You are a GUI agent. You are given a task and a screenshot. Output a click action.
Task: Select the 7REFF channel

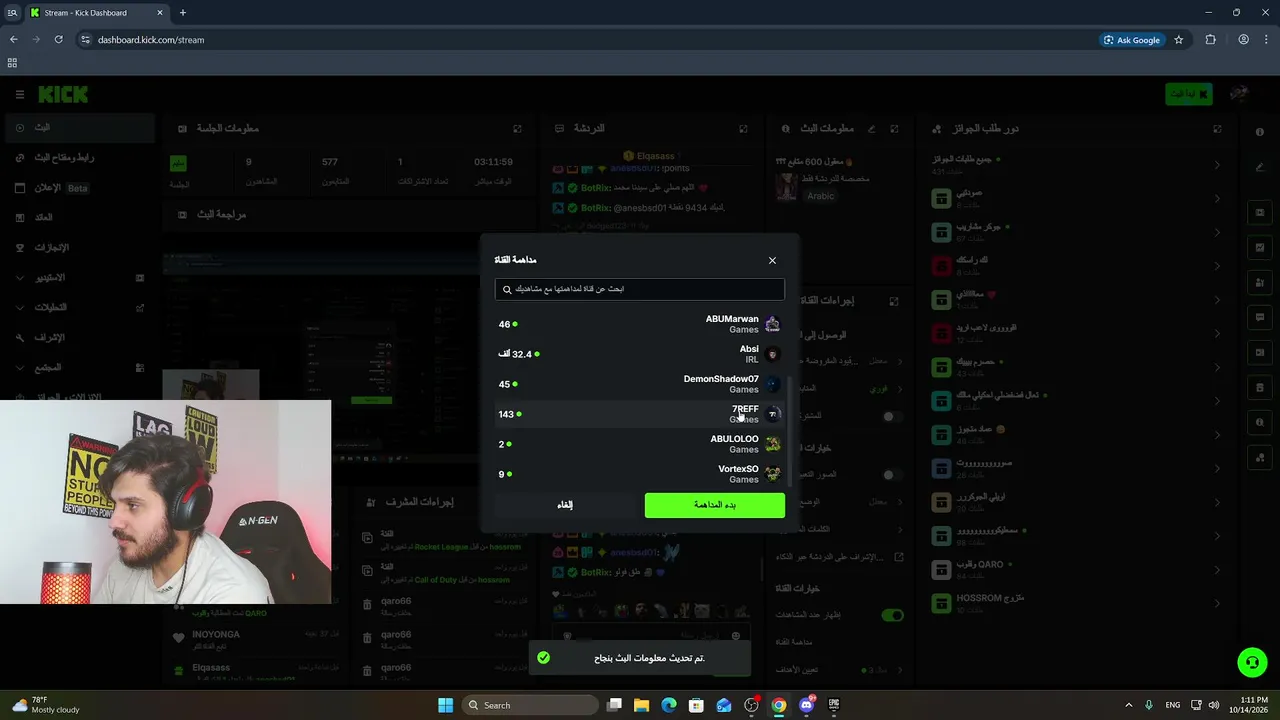[x=640, y=414]
